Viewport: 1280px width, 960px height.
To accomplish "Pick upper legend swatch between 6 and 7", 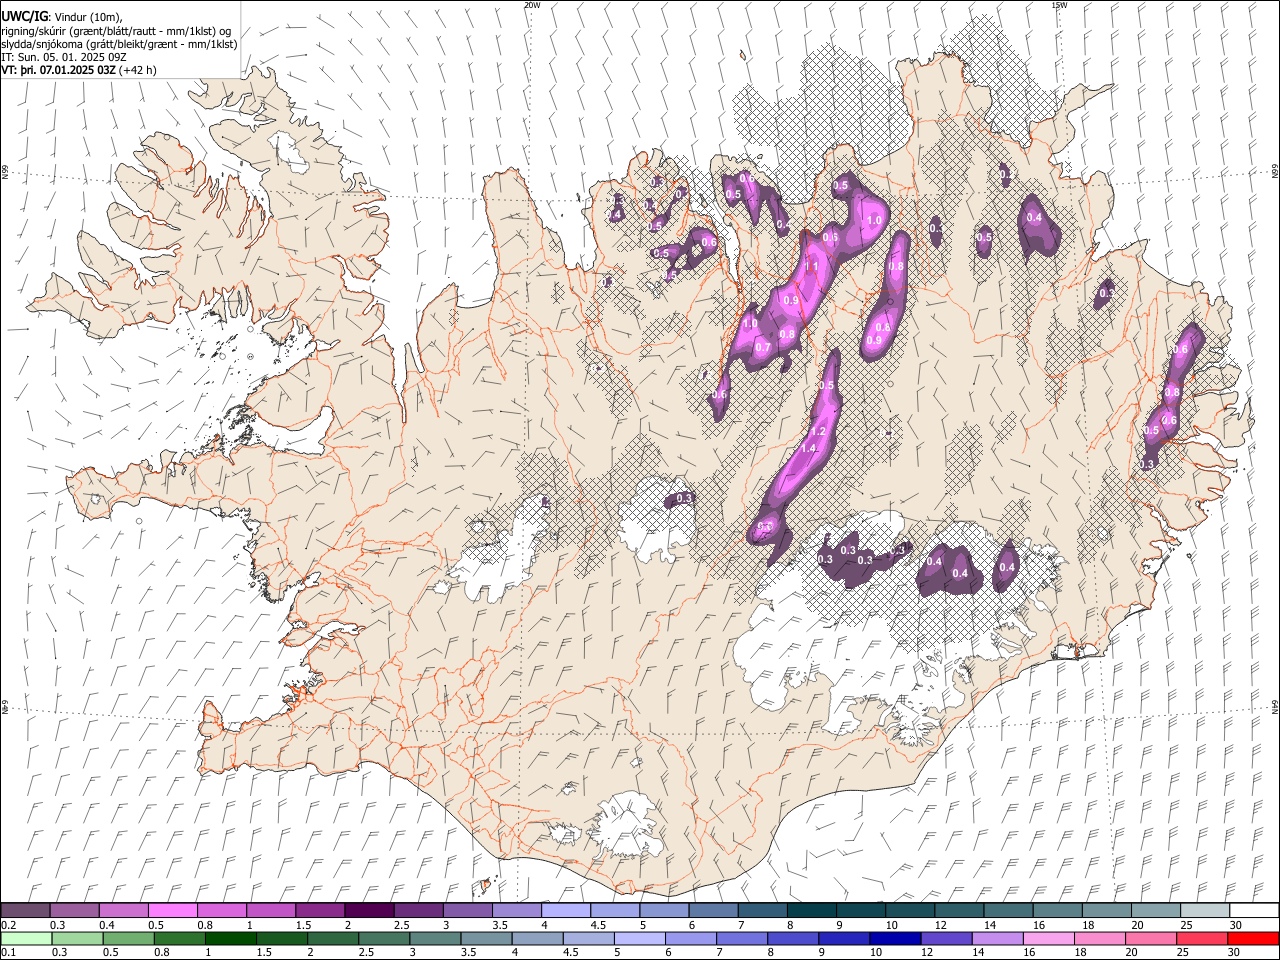I will (x=713, y=910).
